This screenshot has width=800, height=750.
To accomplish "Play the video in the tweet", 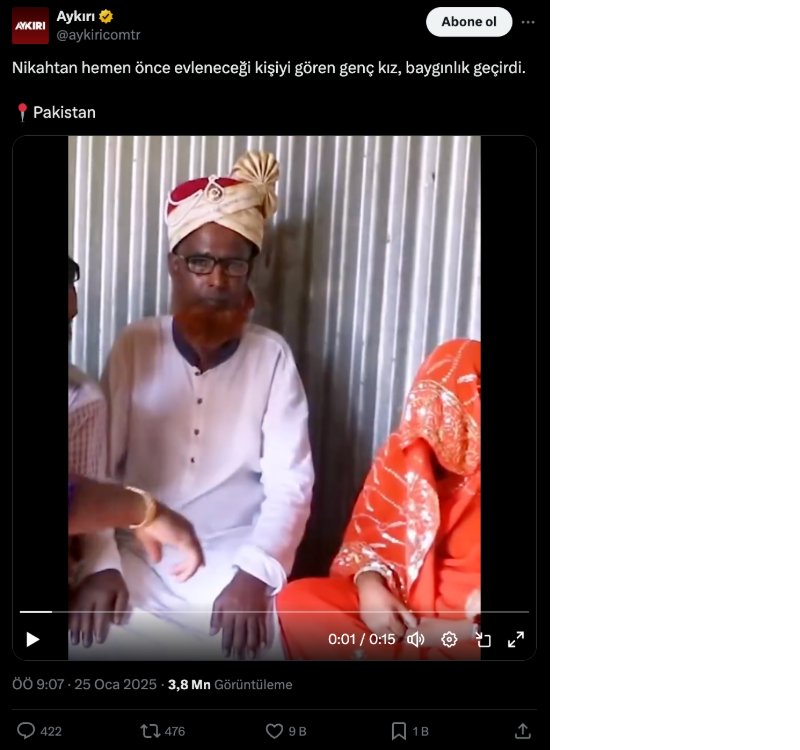I will [x=33, y=639].
